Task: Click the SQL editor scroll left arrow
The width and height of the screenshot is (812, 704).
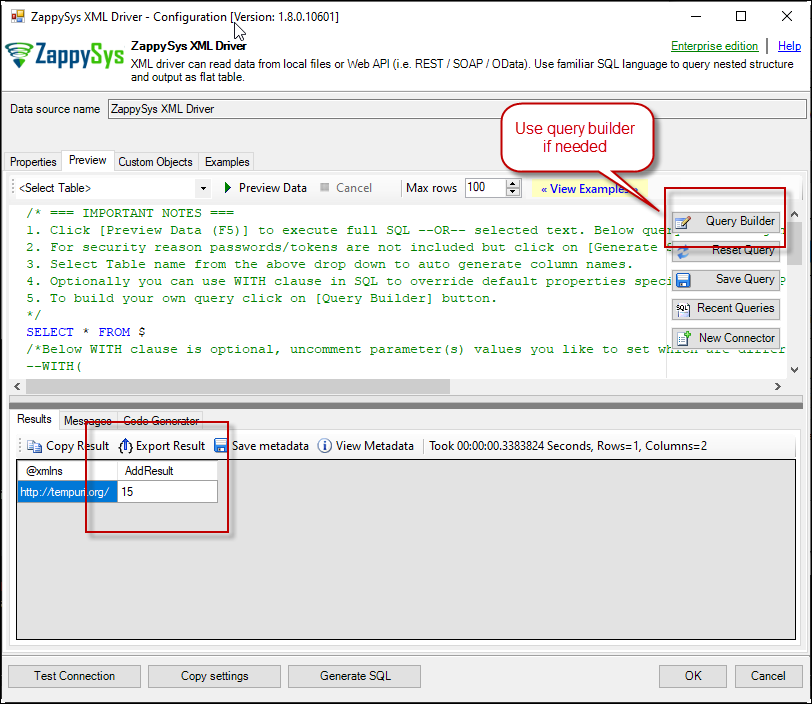Action: [17, 386]
